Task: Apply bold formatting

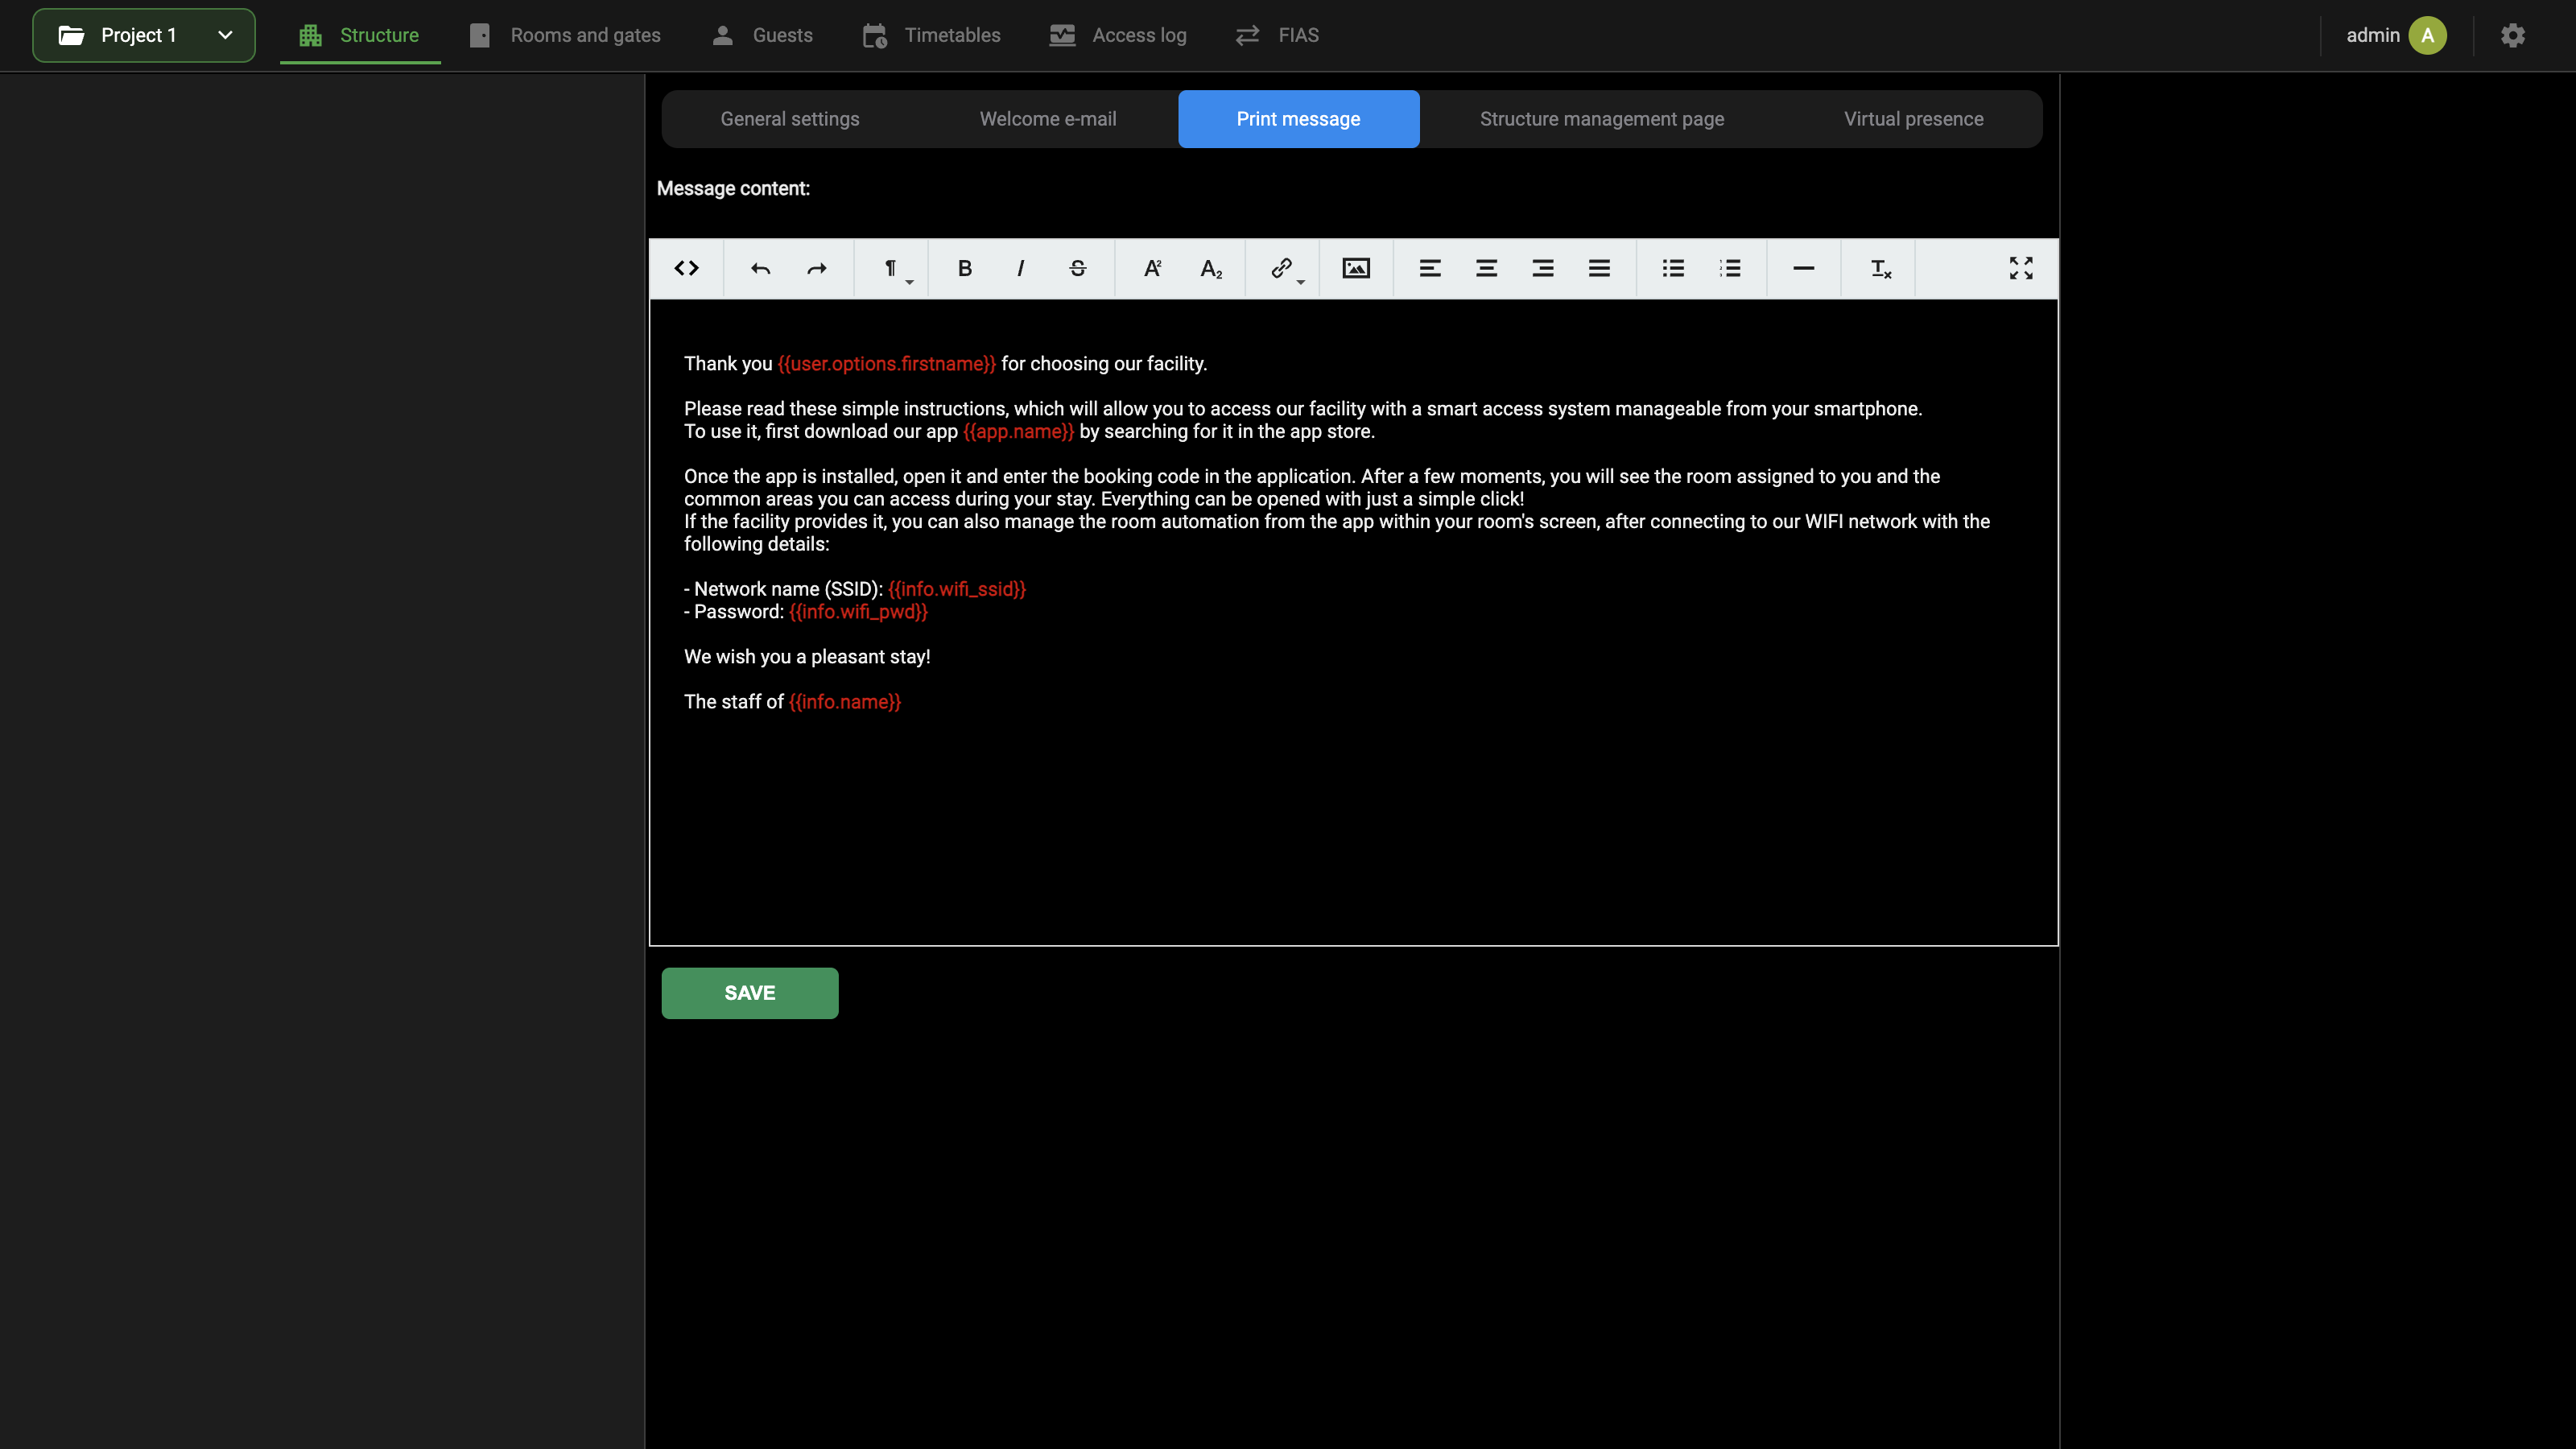Action: coord(965,268)
